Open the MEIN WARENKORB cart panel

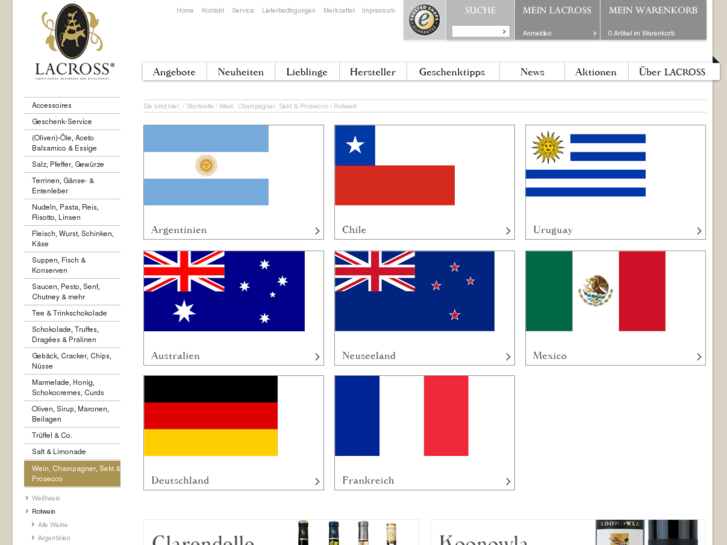653,19
